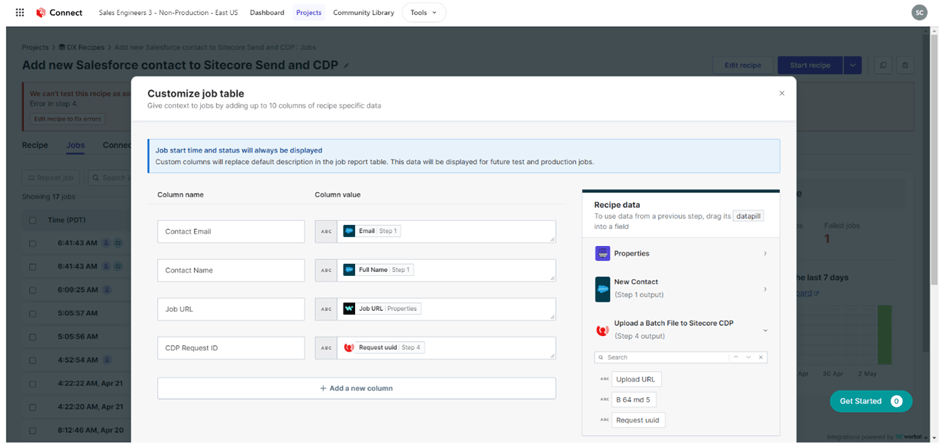Open Projects in the top navigation
The height and width of the screenshot is (447, 944).
tap(309, 13)
